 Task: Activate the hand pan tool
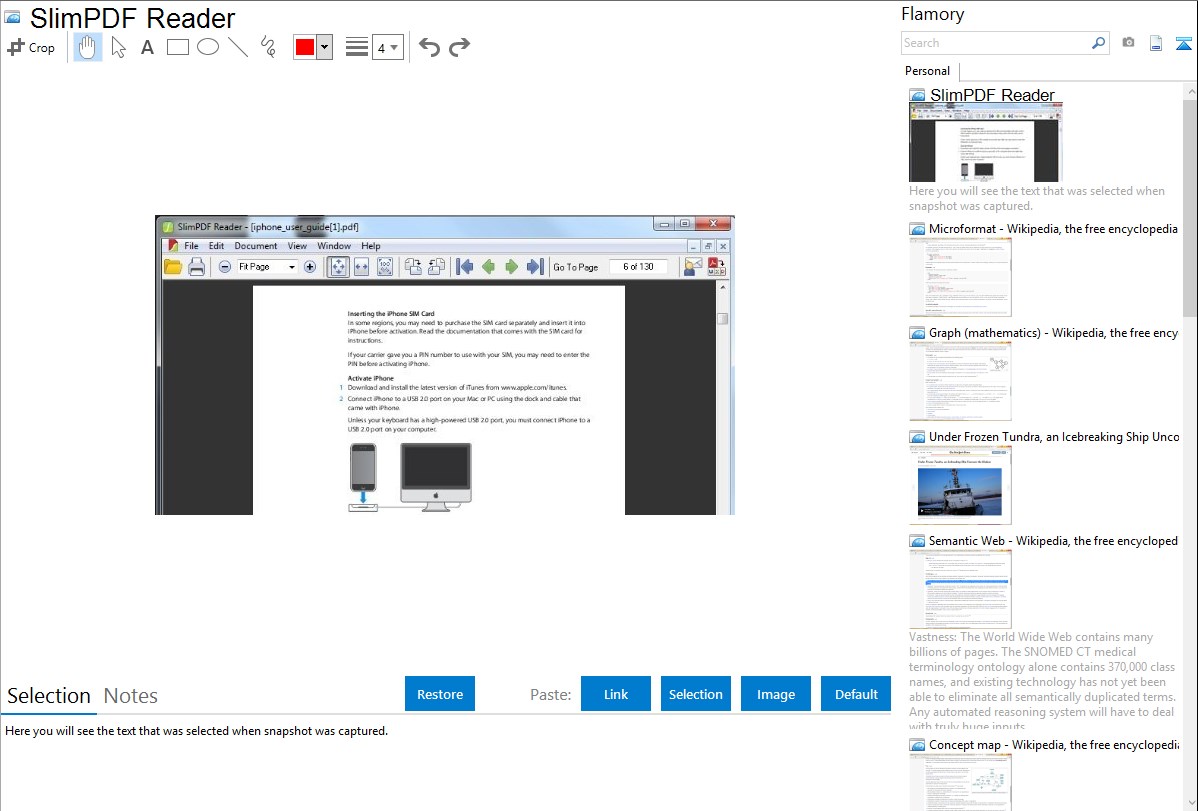88,47
